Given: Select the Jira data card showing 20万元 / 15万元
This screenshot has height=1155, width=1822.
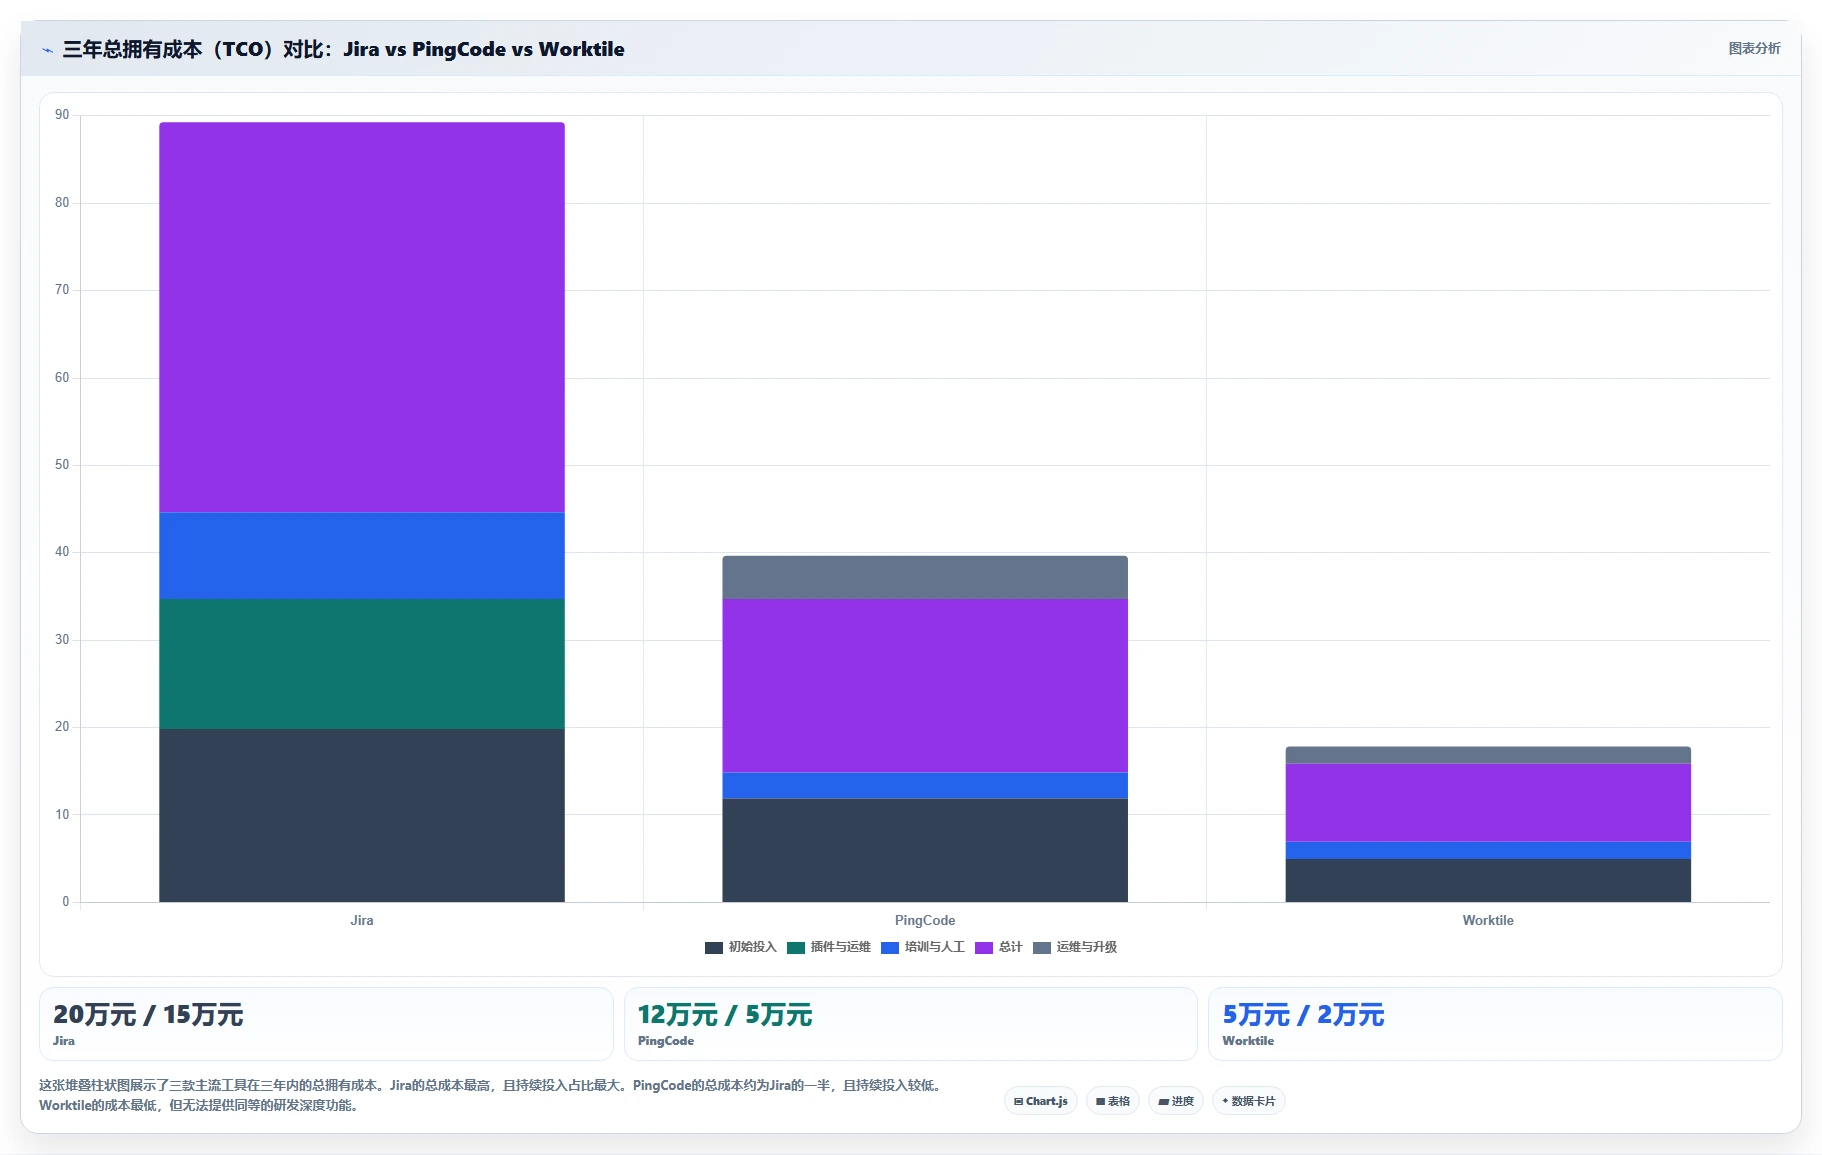Looking at the screenshot, I should 326,1024.
